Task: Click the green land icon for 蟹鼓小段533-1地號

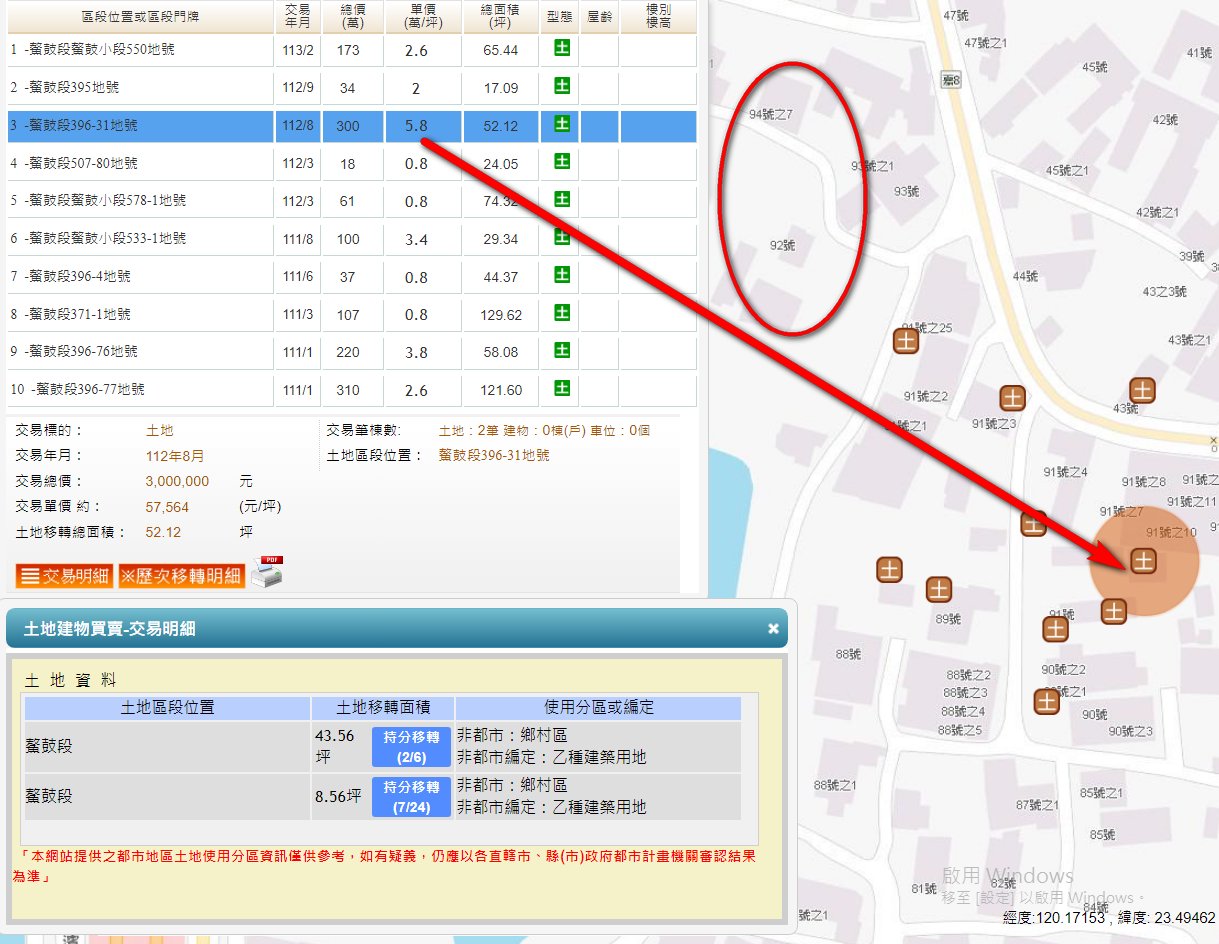Action: pos(562,237)
